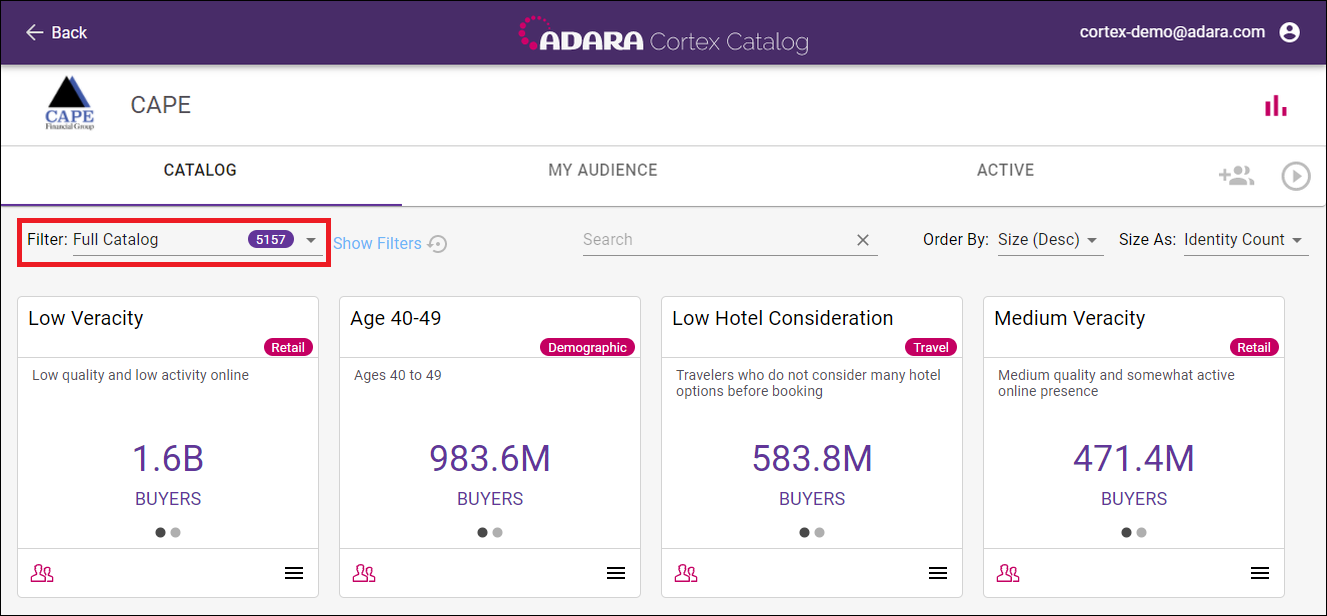Open hamburger menu on Low Hotel Consideration card

tap(938, 573)
